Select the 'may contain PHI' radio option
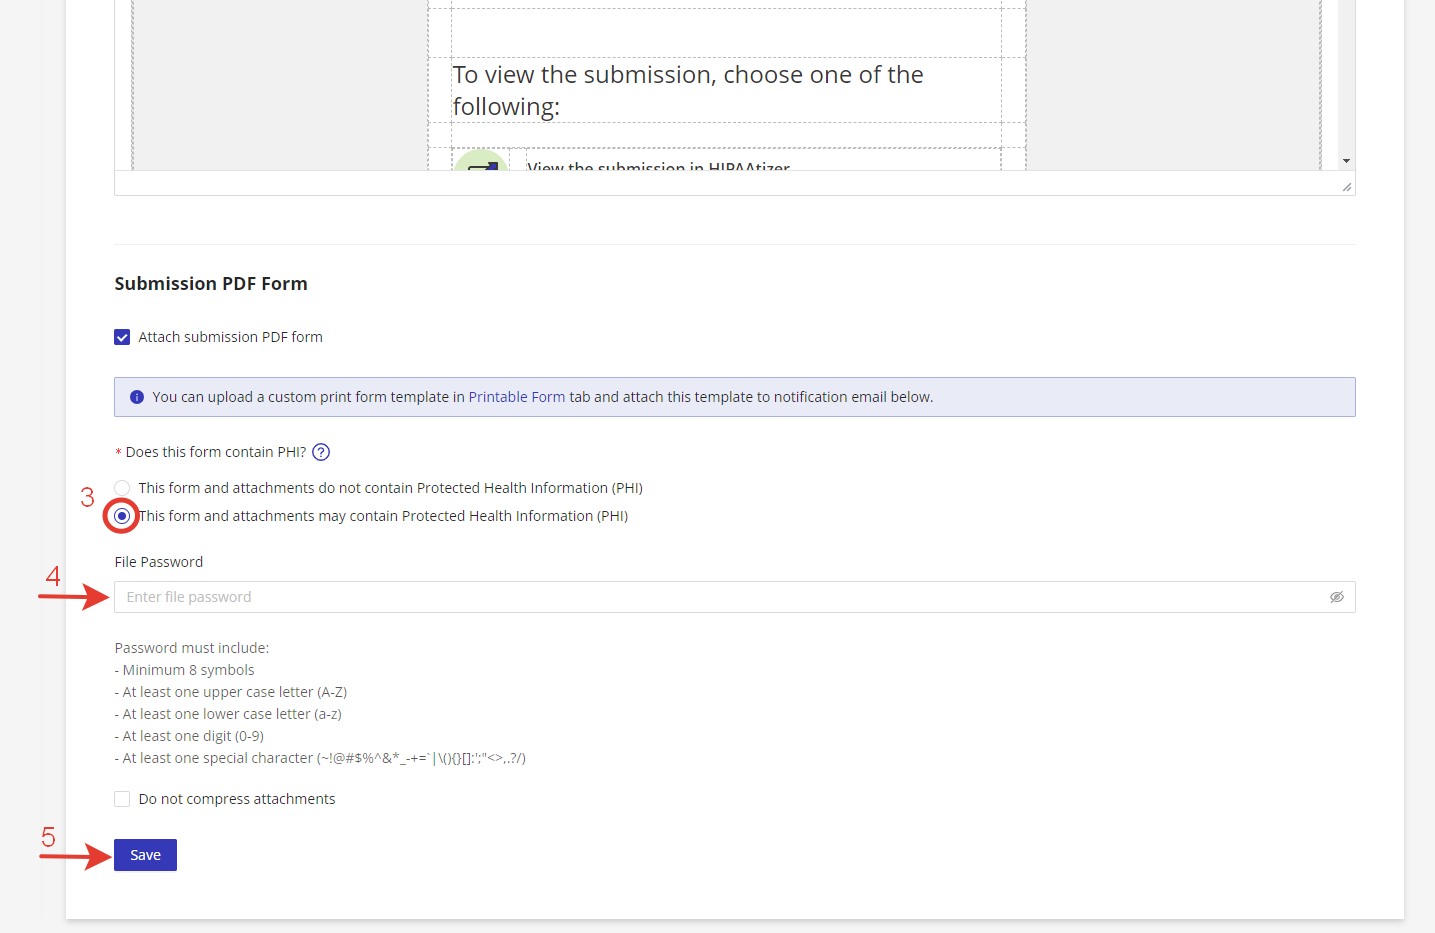Image resolution: width=1435 pixels, height=933 pixels. (x=122, y=516)
